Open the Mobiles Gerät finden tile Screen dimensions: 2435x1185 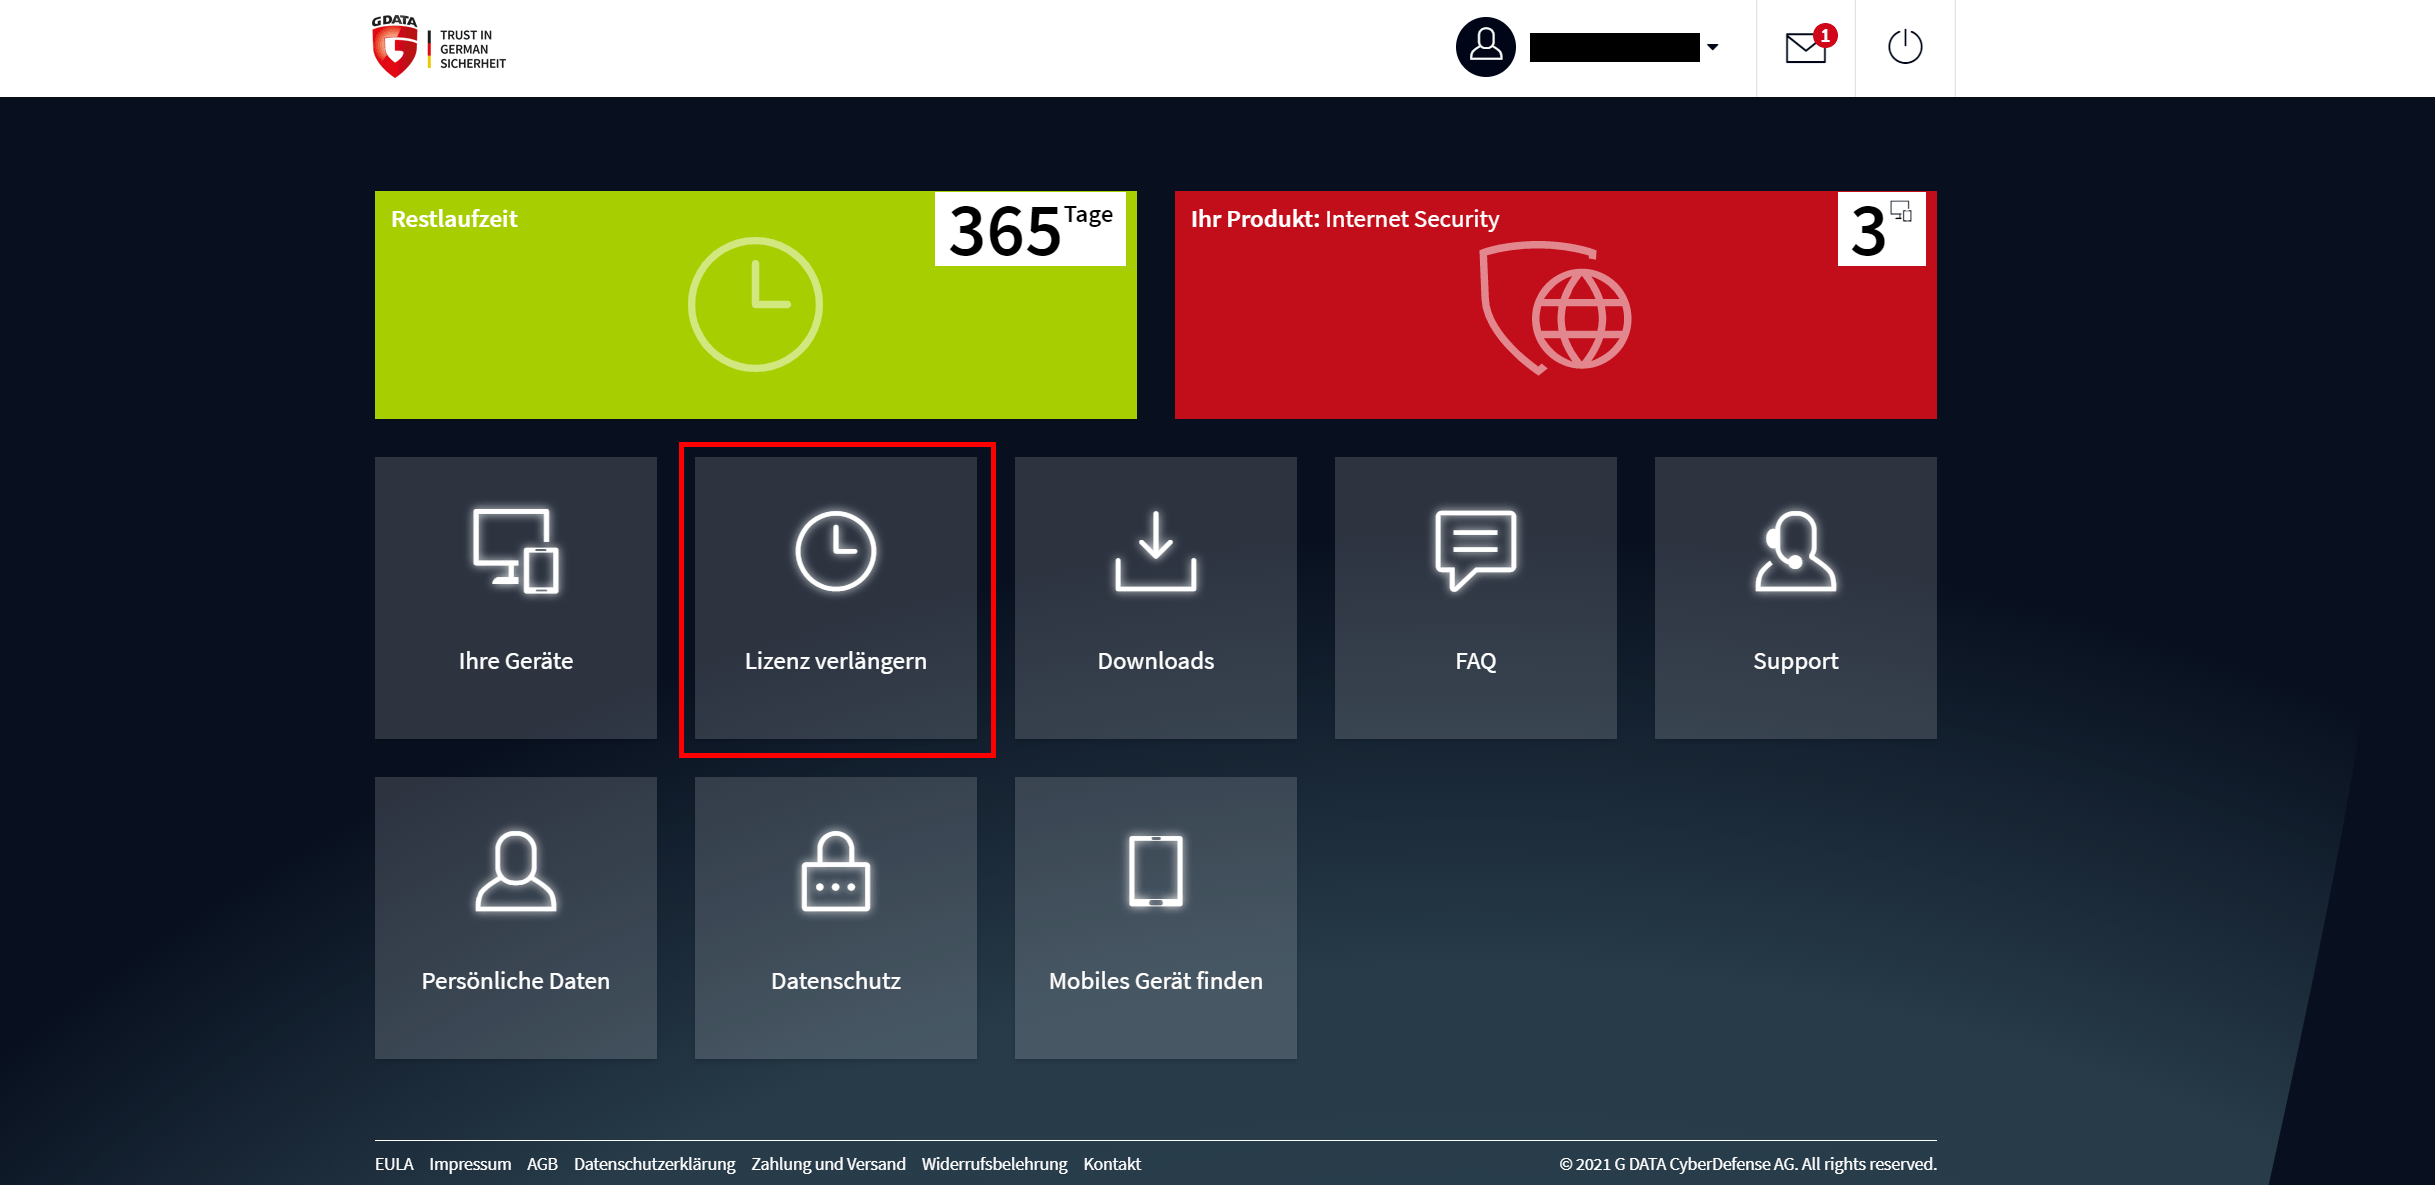tap(1155, 917)
